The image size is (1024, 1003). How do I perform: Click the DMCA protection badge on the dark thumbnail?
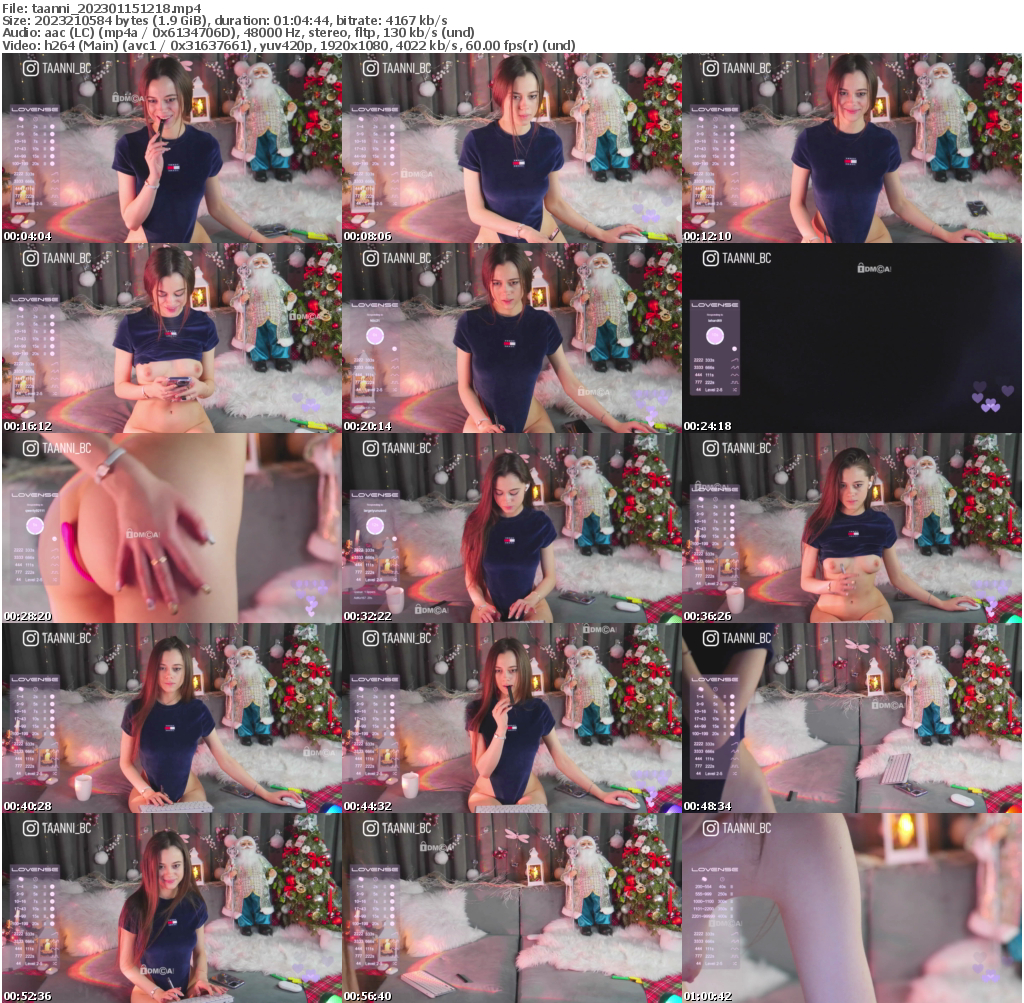click(x=875, y=268)
